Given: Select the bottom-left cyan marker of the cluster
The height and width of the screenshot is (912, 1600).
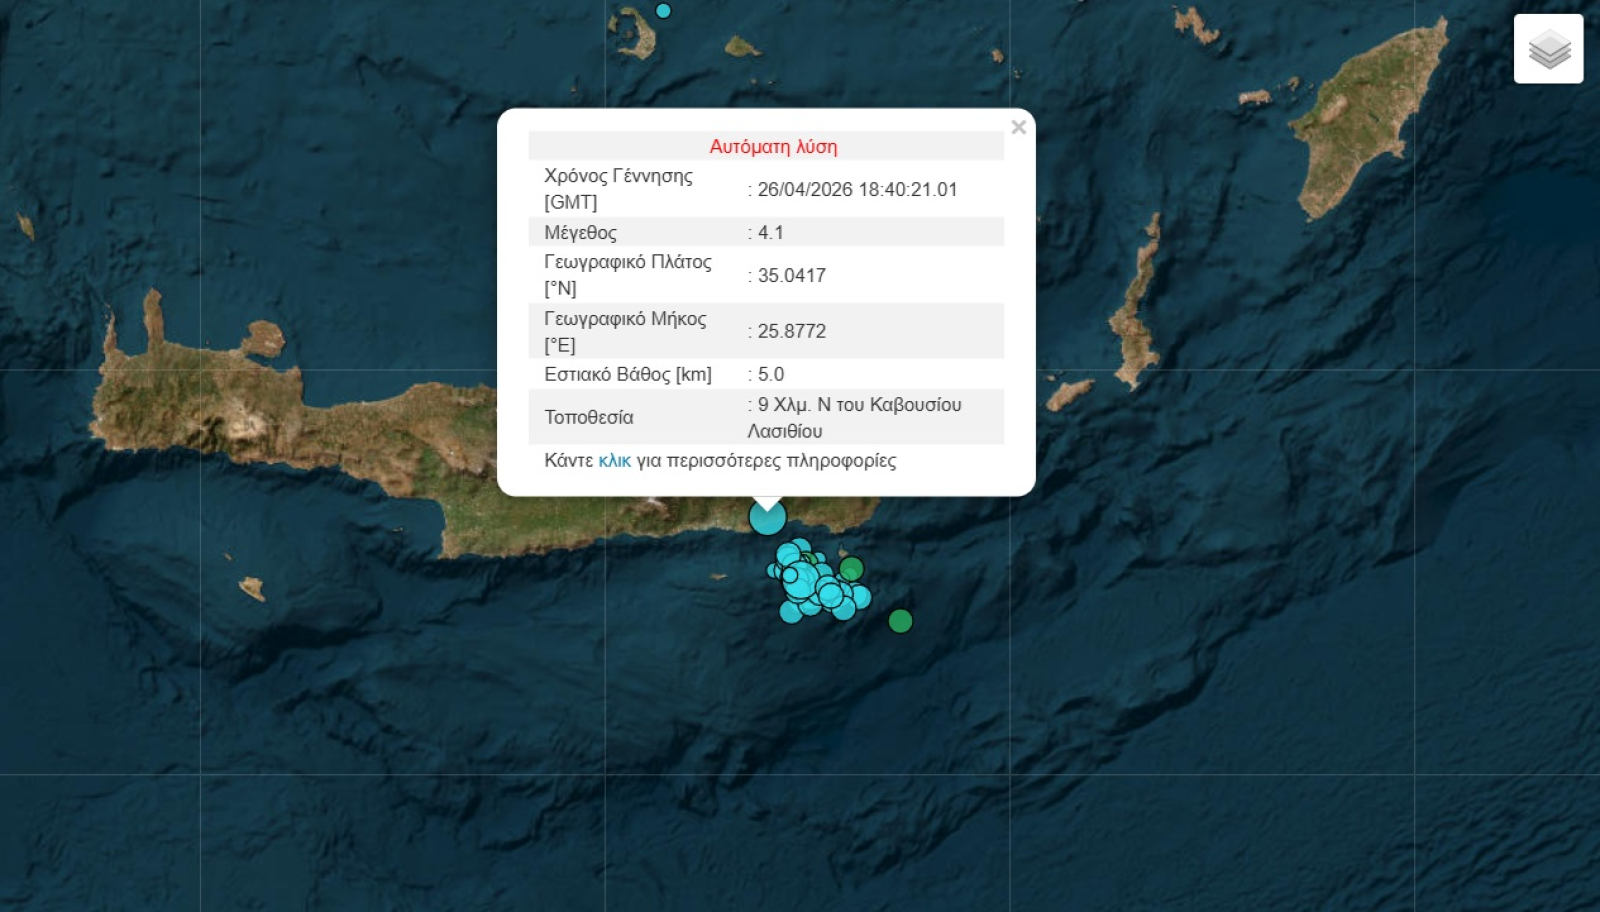Looking at the screenshot, I should [x=790, y=612].
